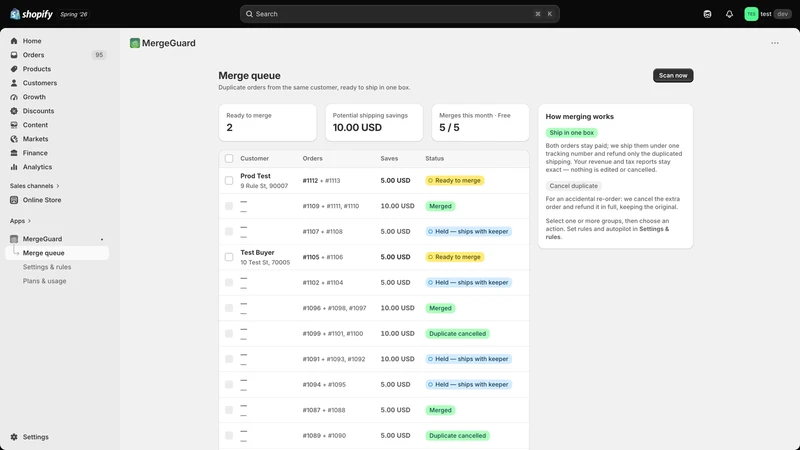Check the Test Buyer row checkbox
The image size is (800, 450).
pyautogui.click(x=229, y=257)
